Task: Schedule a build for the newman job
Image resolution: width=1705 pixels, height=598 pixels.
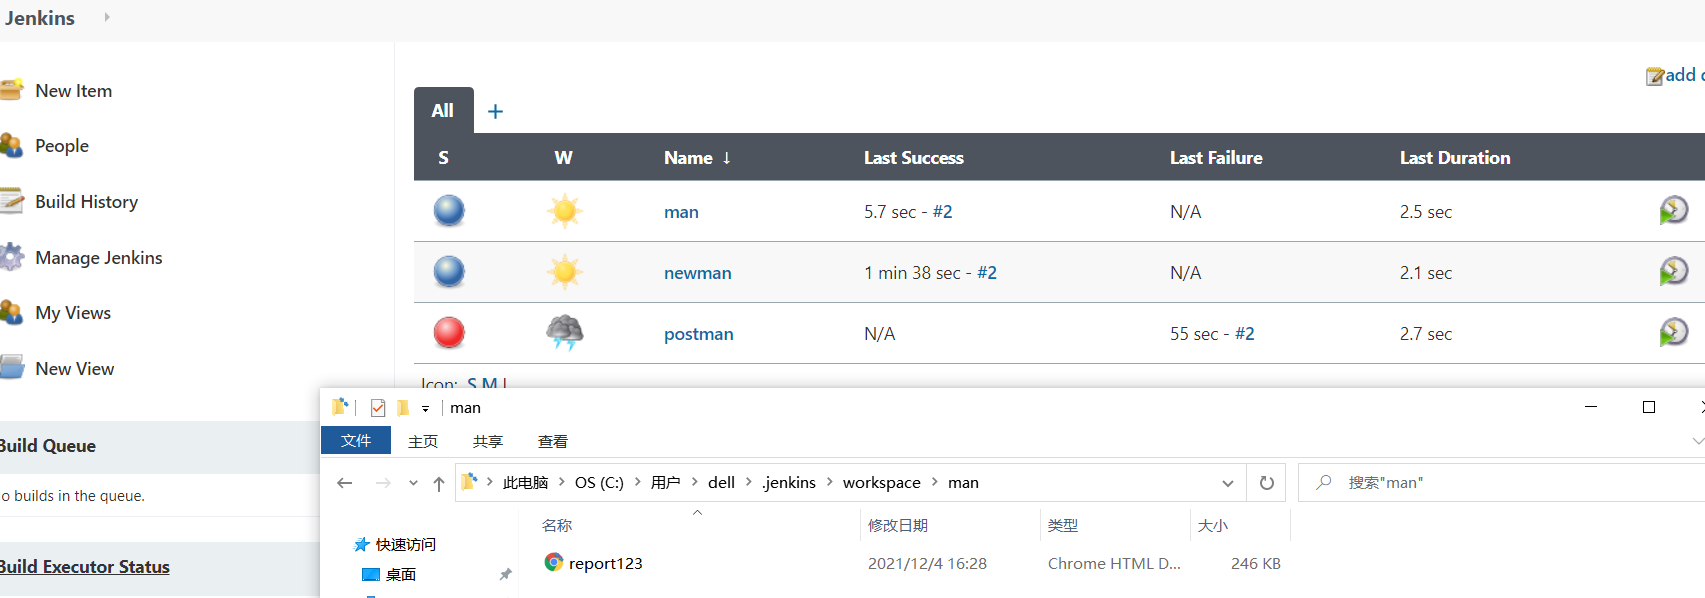Action: pyautogui.click(x=1673, y=271)
